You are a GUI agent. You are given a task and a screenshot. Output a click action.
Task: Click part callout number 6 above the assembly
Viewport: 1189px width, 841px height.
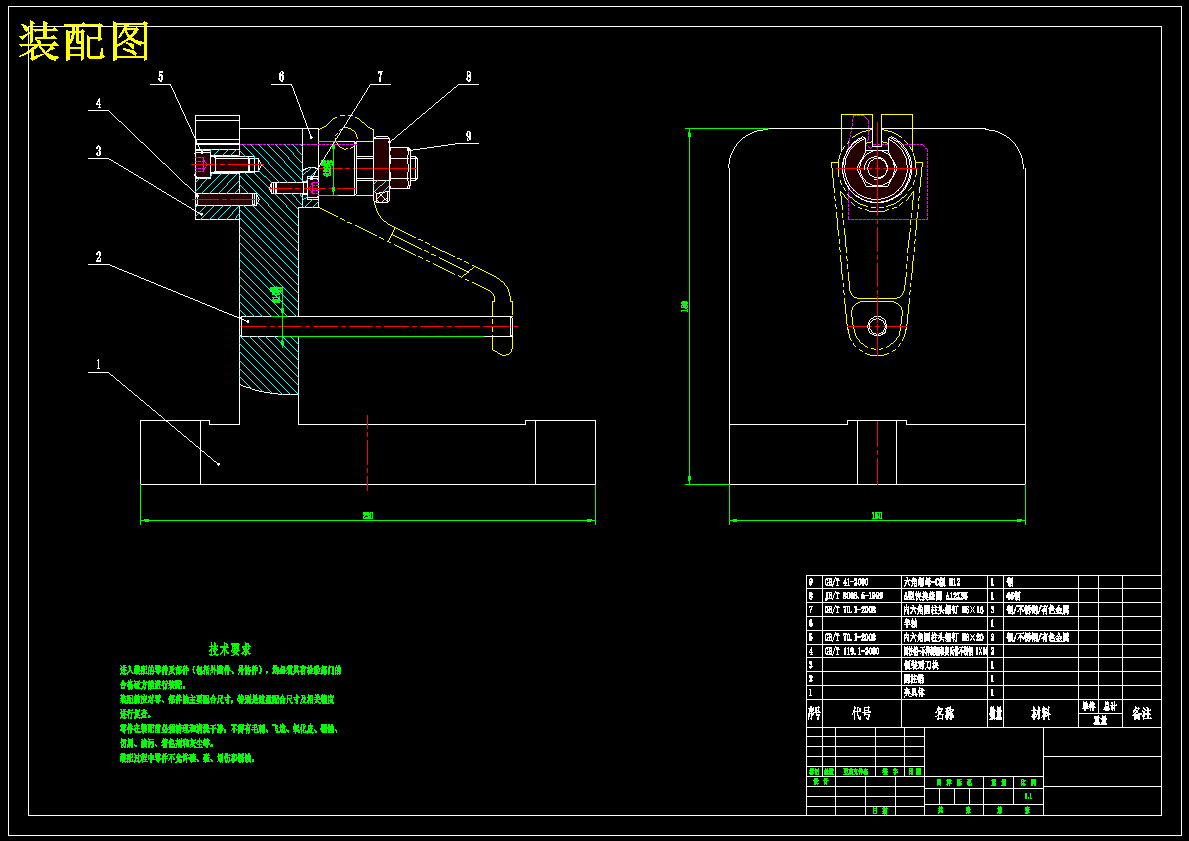click(x=281, y=77)
